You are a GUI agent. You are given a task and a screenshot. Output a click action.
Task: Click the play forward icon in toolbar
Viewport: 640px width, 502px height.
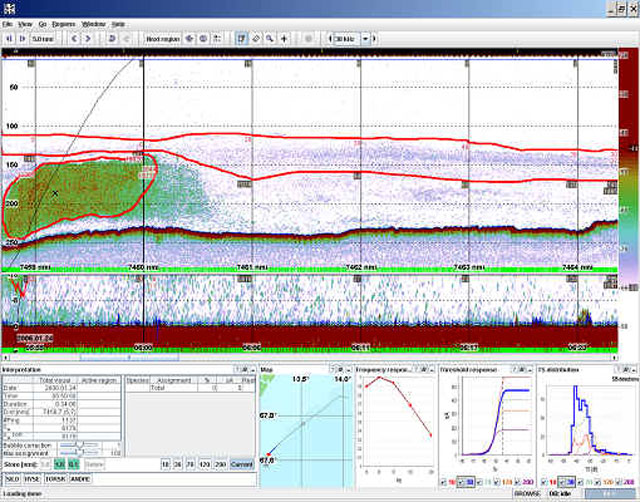click(20, 38)
